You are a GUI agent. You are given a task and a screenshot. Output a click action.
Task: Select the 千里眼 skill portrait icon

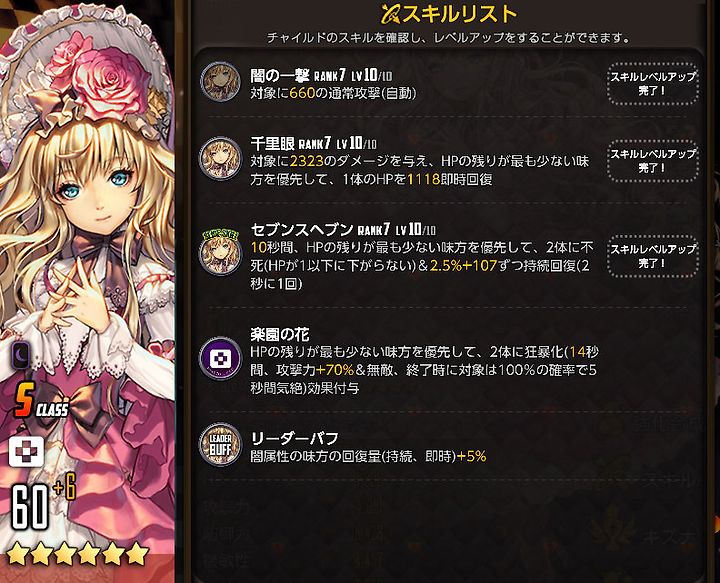tap(220, 158)
